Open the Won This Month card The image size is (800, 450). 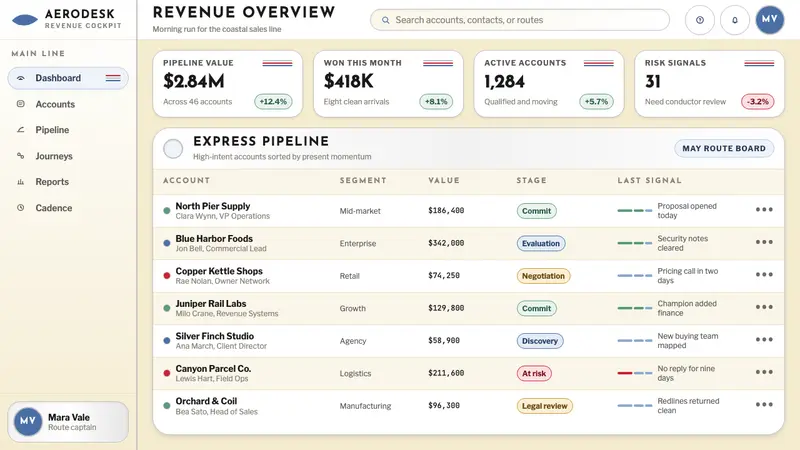point(388,84)
